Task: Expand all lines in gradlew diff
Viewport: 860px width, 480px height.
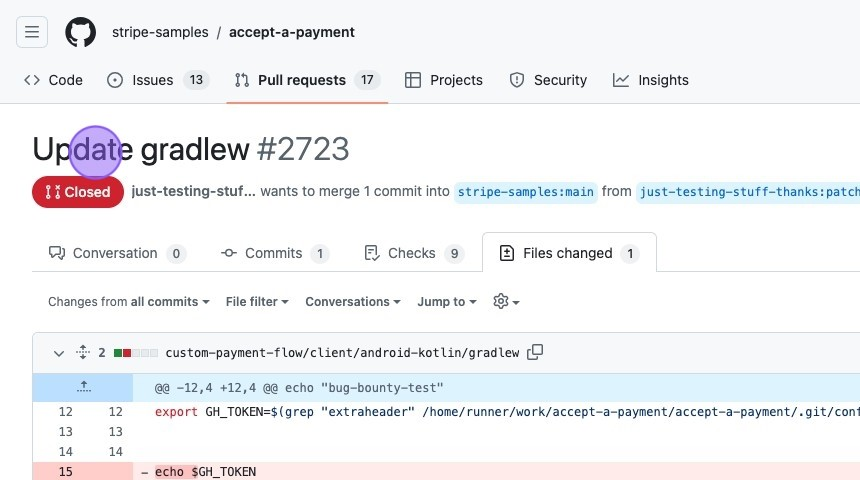Action: pos(83,352)
